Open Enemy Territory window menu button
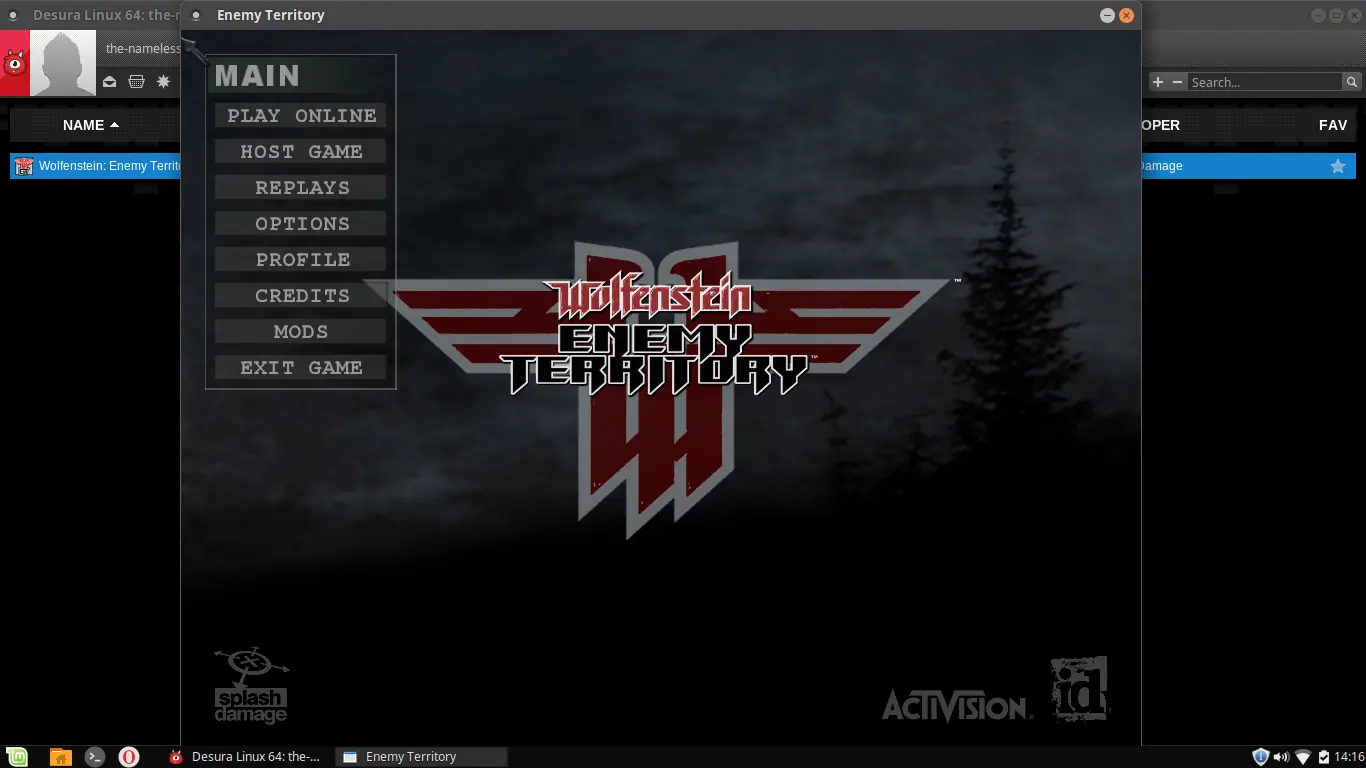 [x=196, y=15]
